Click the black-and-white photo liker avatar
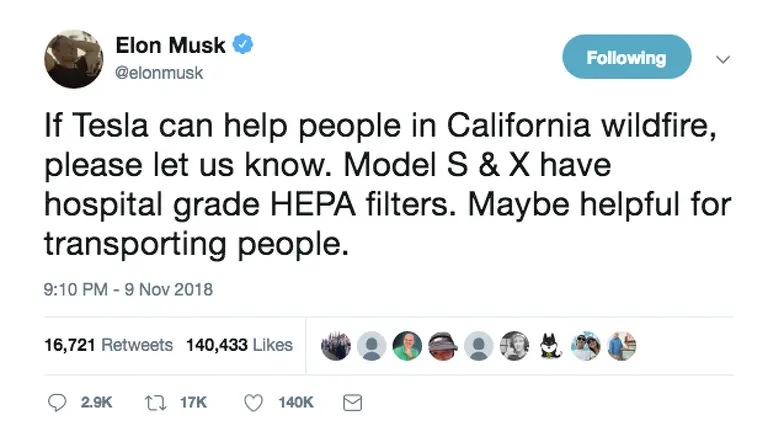 point(514,346)
